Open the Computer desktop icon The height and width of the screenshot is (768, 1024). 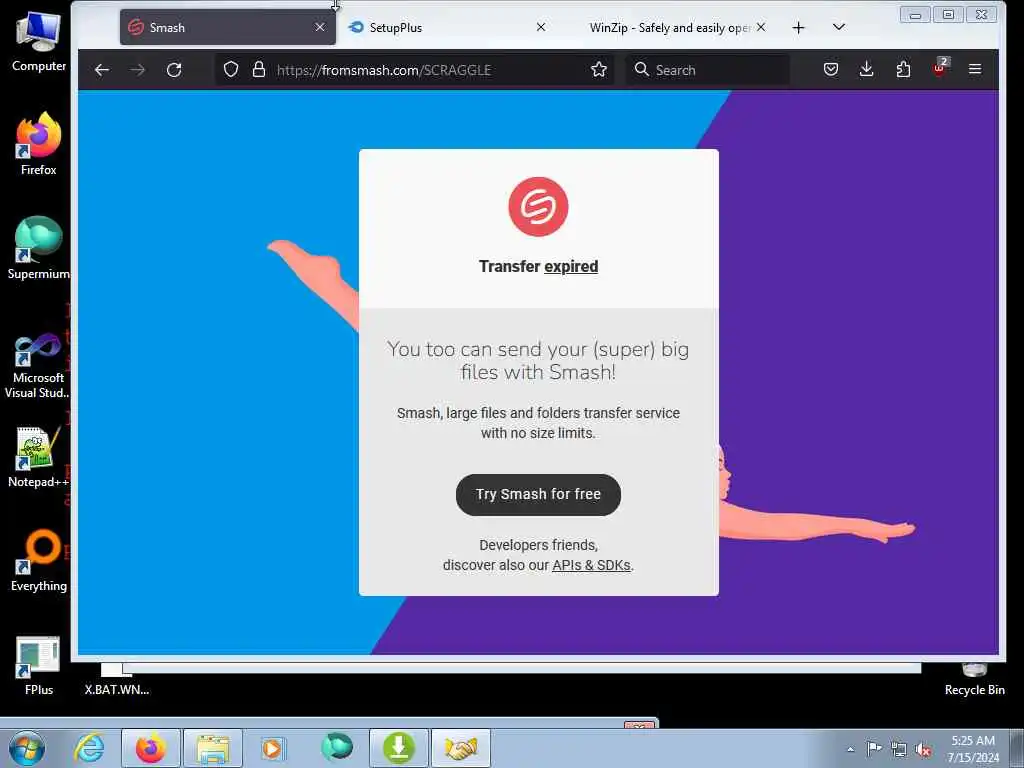[x=39, y=42]
